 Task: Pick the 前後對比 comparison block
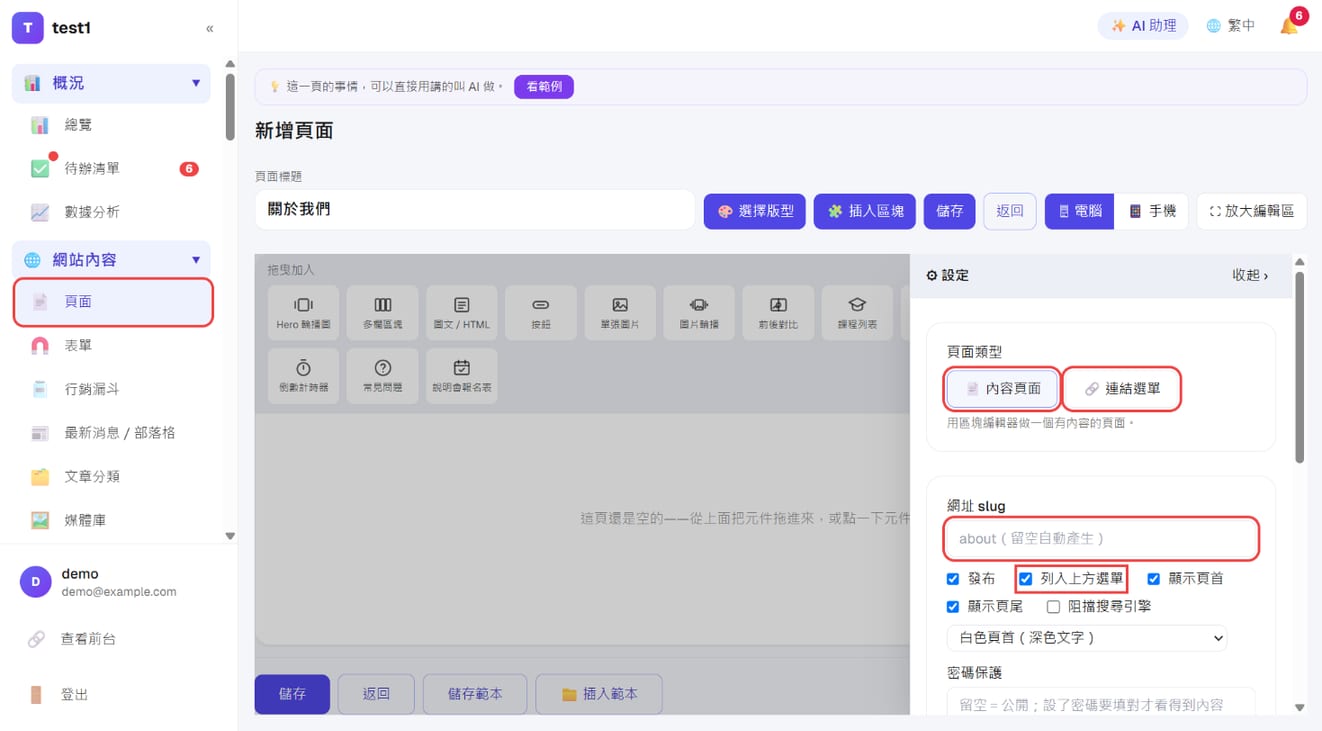[778, 313]
